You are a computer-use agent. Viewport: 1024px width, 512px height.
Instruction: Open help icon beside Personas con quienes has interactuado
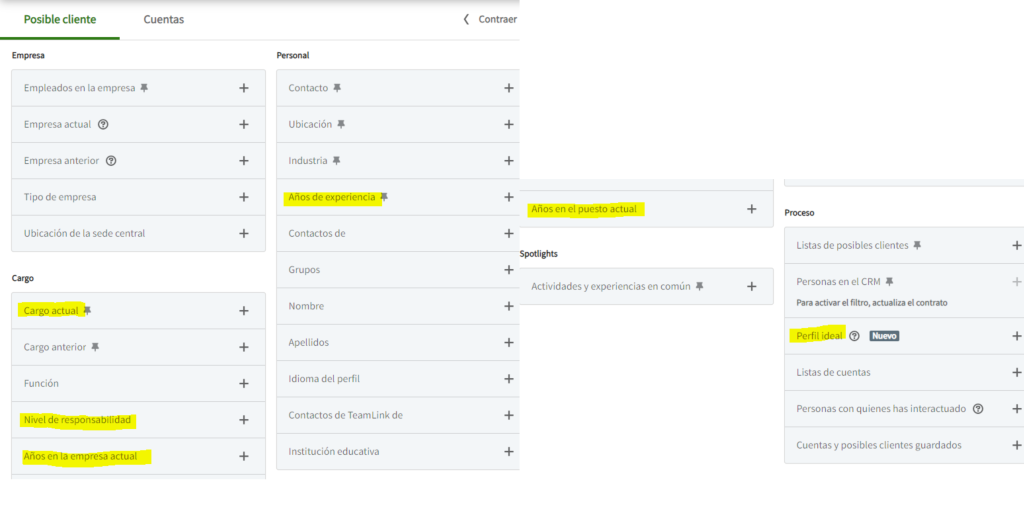click(x=978, y=409)
